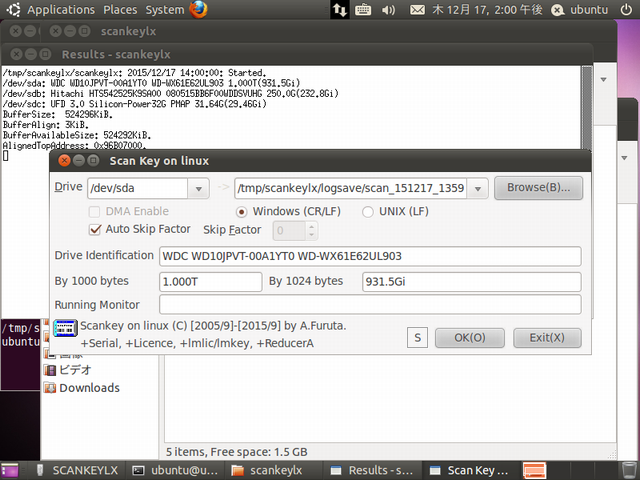Click the /dev/sdc UFD 3.0 Silicon-Power line

click(x=135, y=104)
